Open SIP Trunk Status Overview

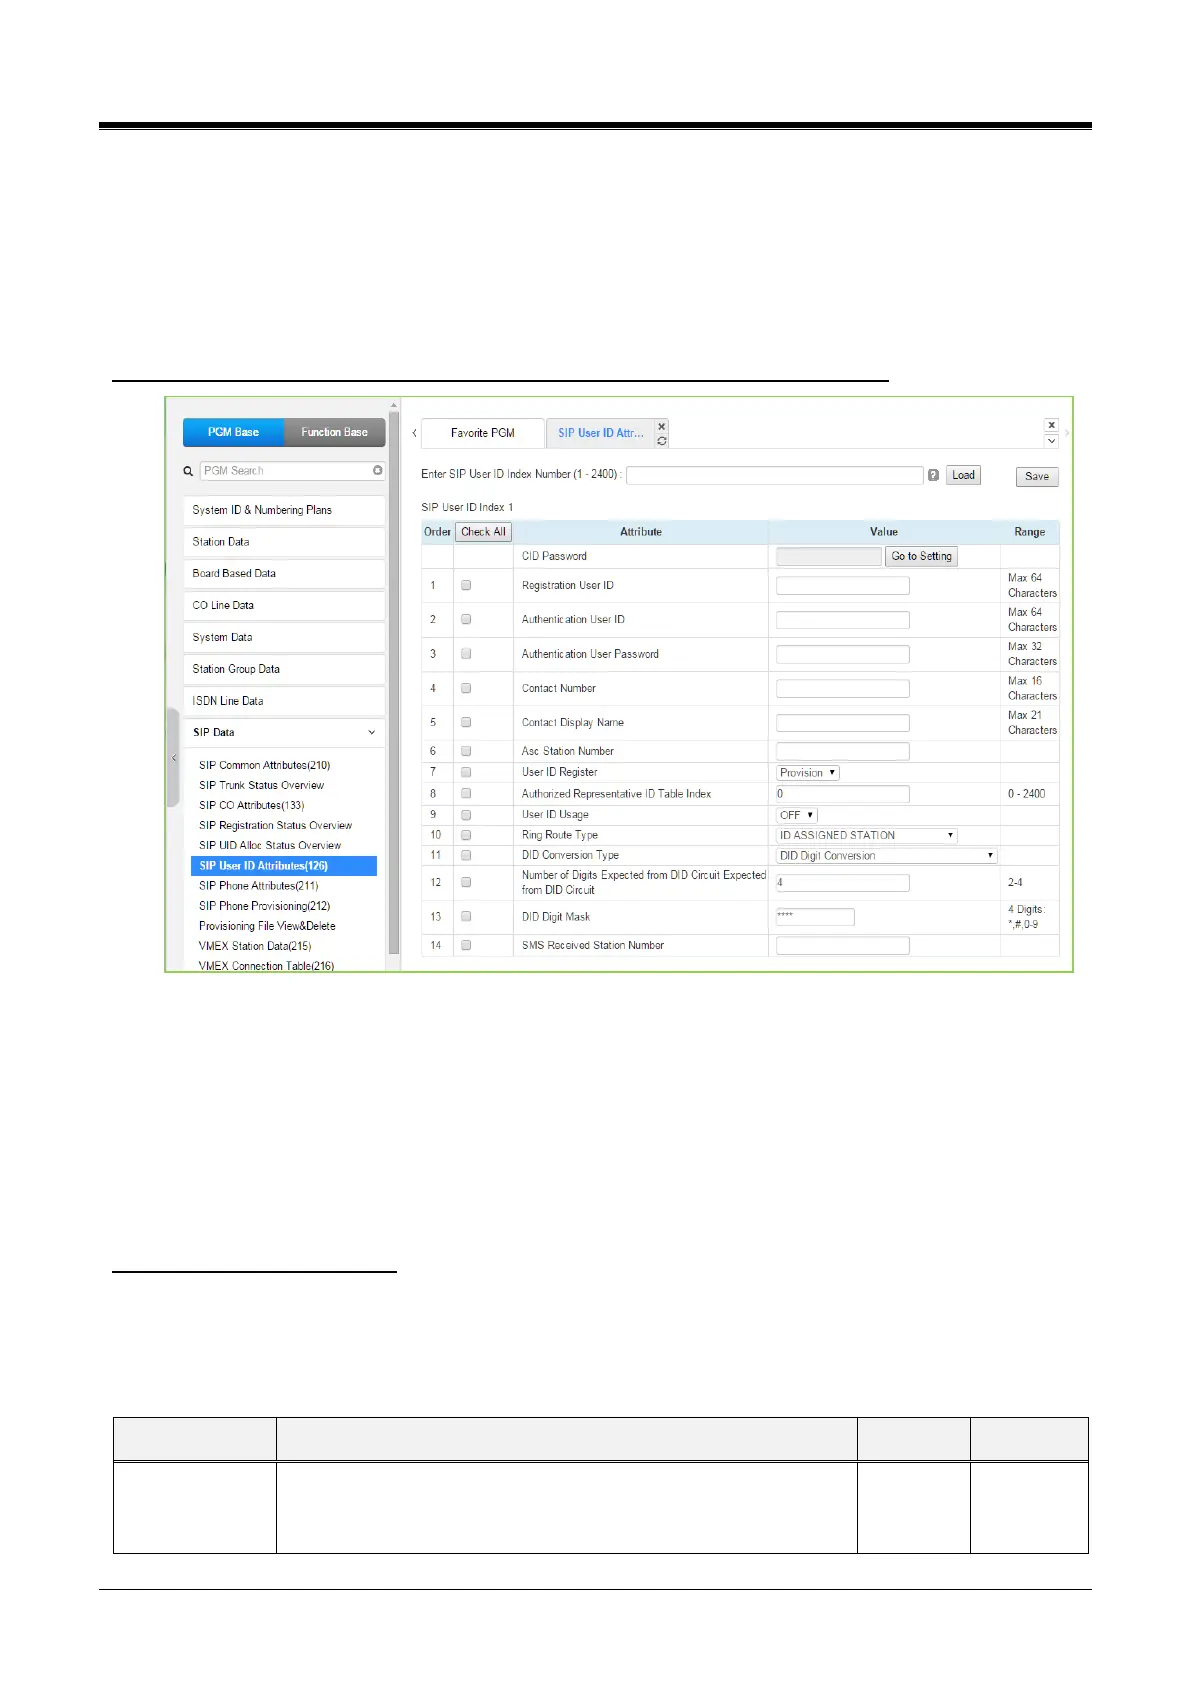point(261,785)
